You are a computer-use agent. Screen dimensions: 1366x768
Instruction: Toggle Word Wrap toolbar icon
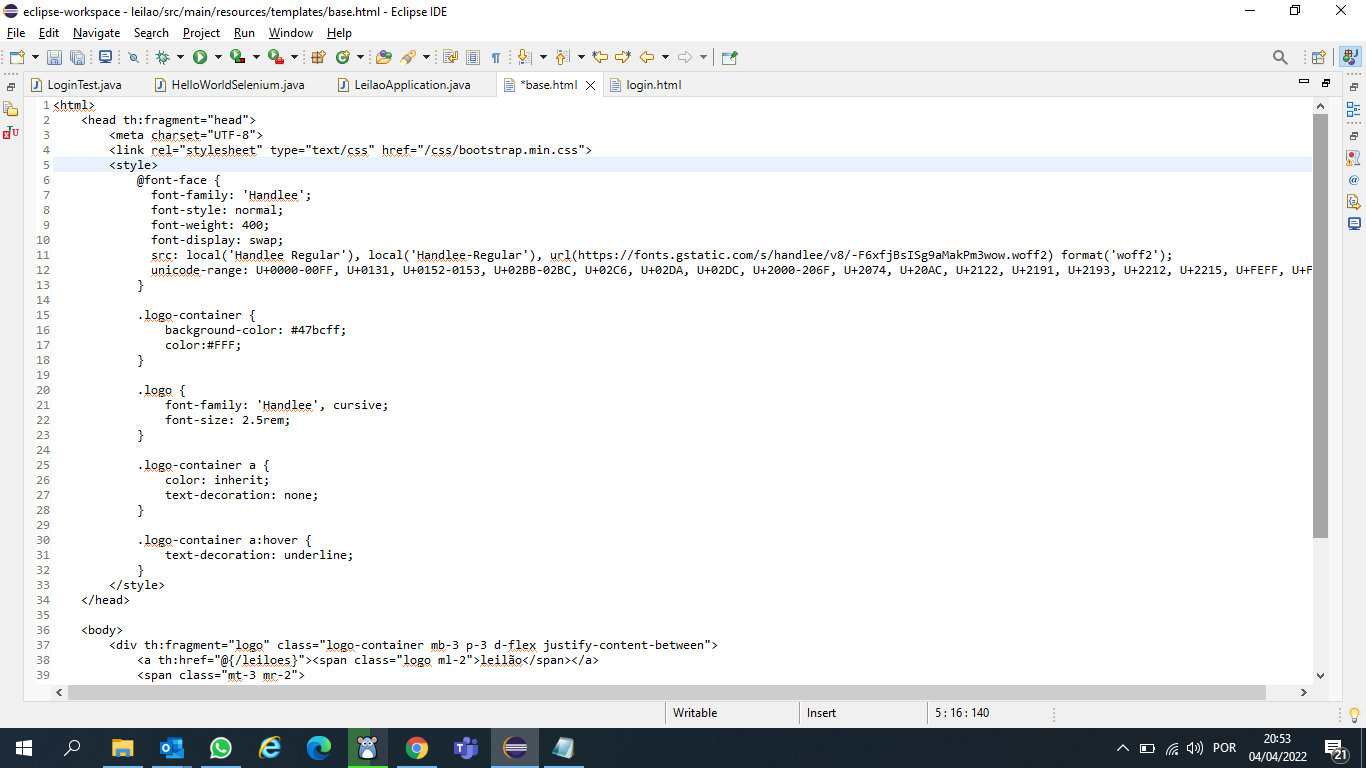450,57
